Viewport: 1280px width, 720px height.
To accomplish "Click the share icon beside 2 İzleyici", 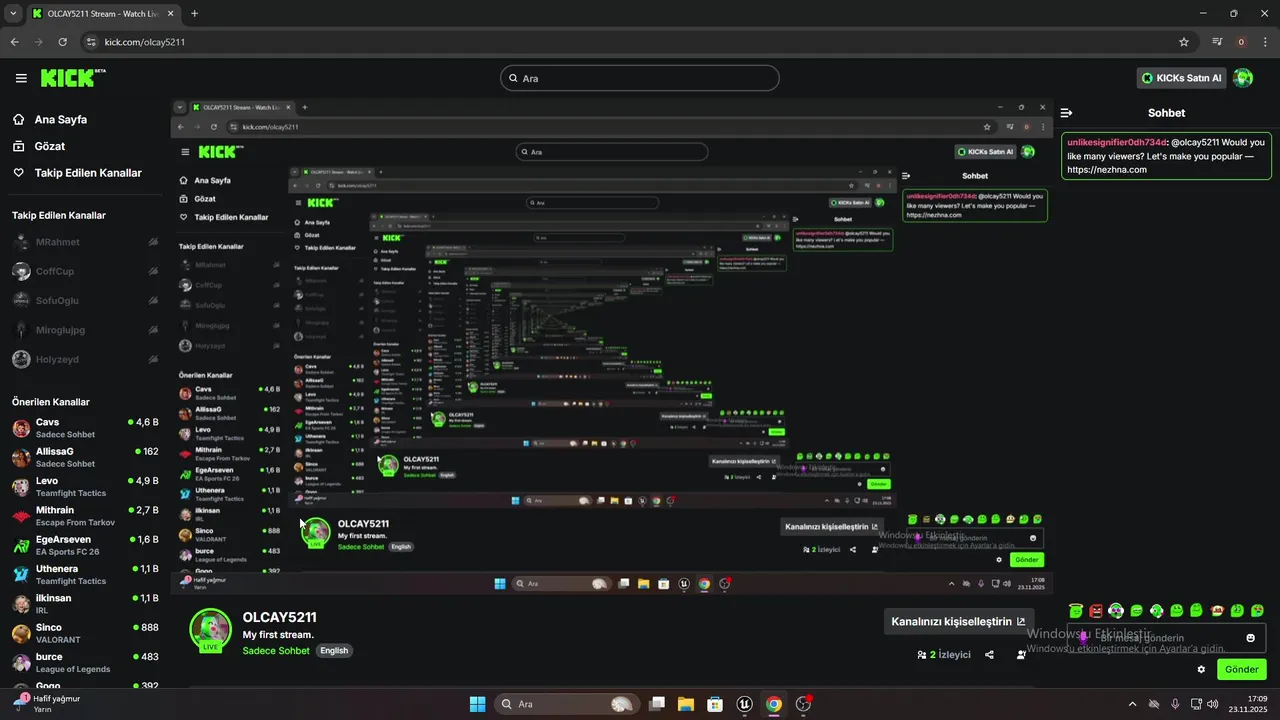I will pos(989,655).
